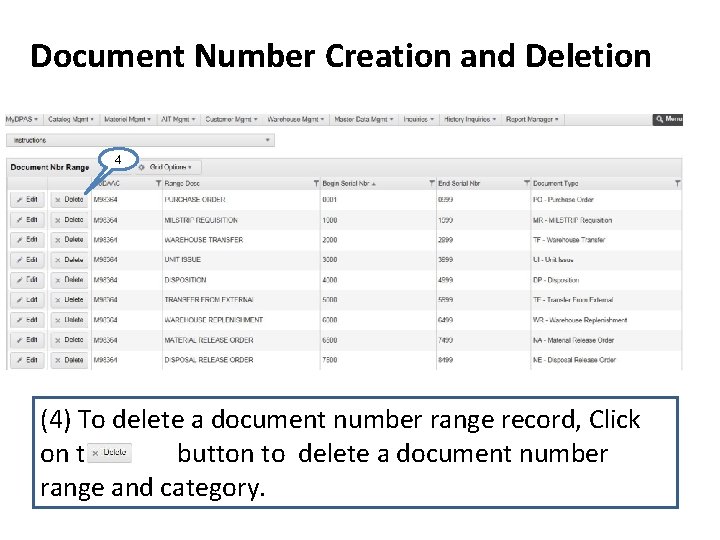Delete the WAREHOUSE REPLENISHMENT row
The height and width of the screenshot is (540, 720).
pyautogui.click(x=69, y=320)
